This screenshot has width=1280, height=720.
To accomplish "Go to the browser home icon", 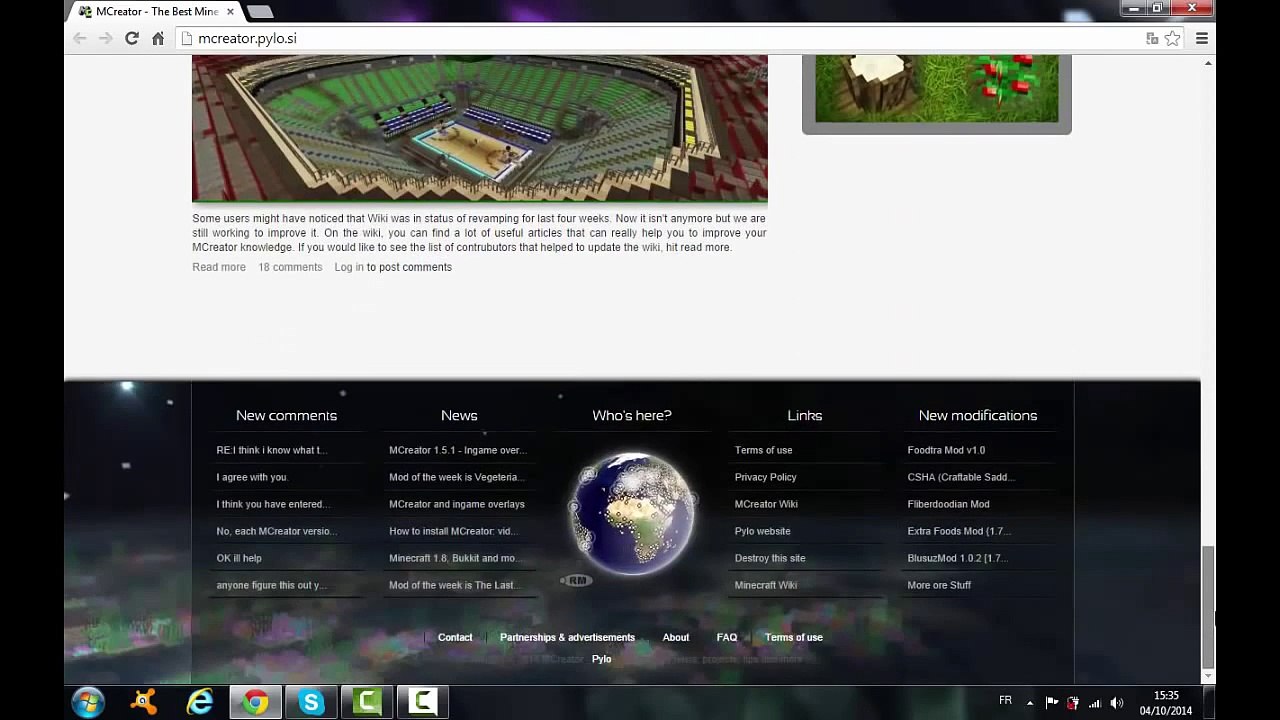I will click(157, 38).
